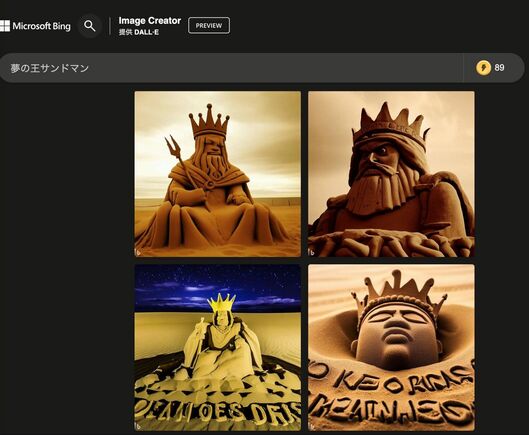Focus the prompt field reading 夢の王サンドマン
This screenshot has height=435, width=529.
(x=231, y=68)
